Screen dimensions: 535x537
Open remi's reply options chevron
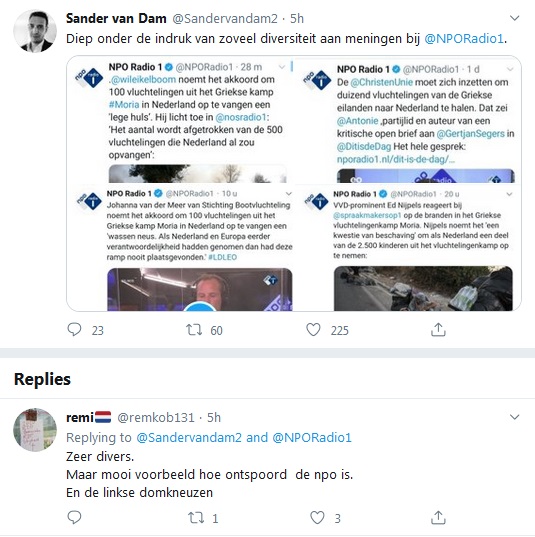[514, 417]
